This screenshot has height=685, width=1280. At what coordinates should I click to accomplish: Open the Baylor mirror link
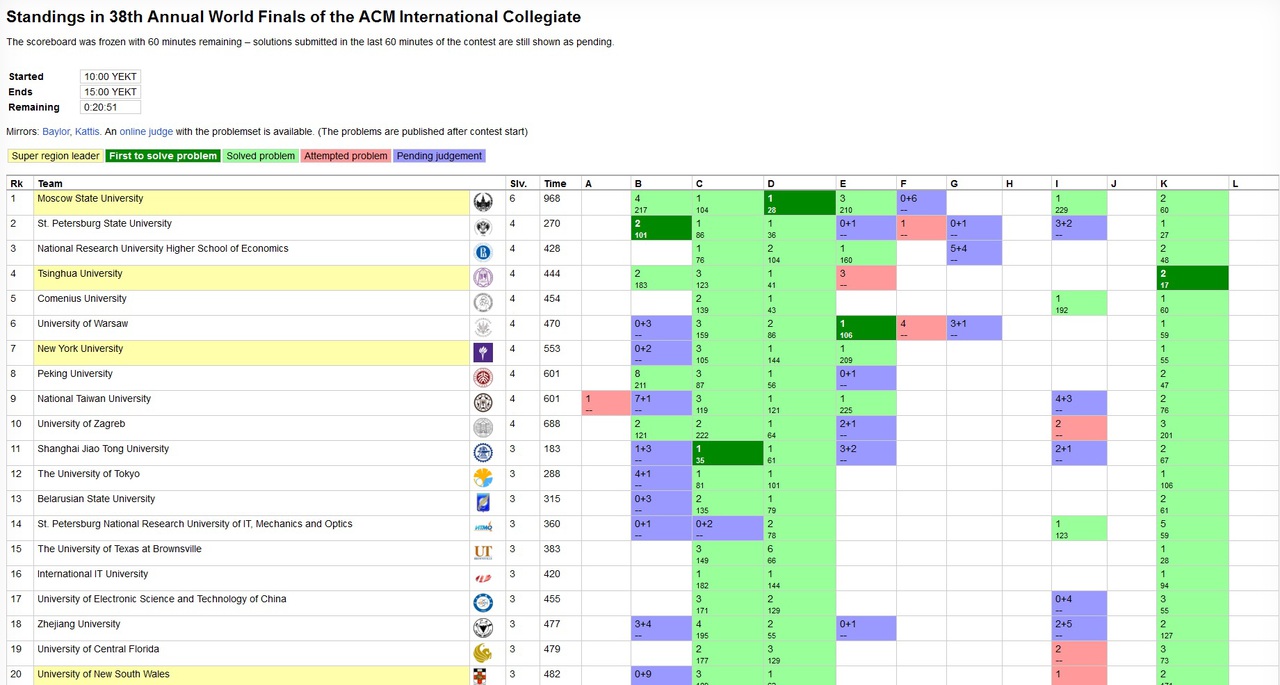tap(56, 132)
